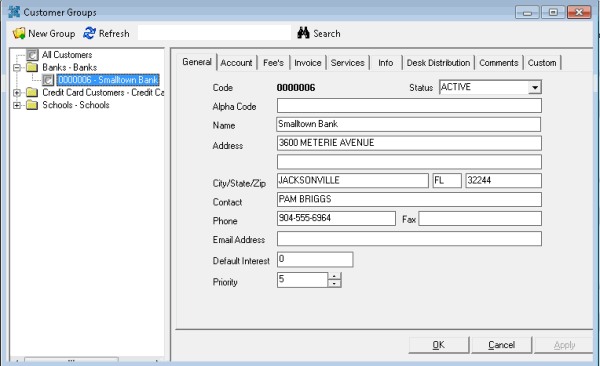Click the Apply button
Screen dimensions: 600x366
click(x=564, y=345)
